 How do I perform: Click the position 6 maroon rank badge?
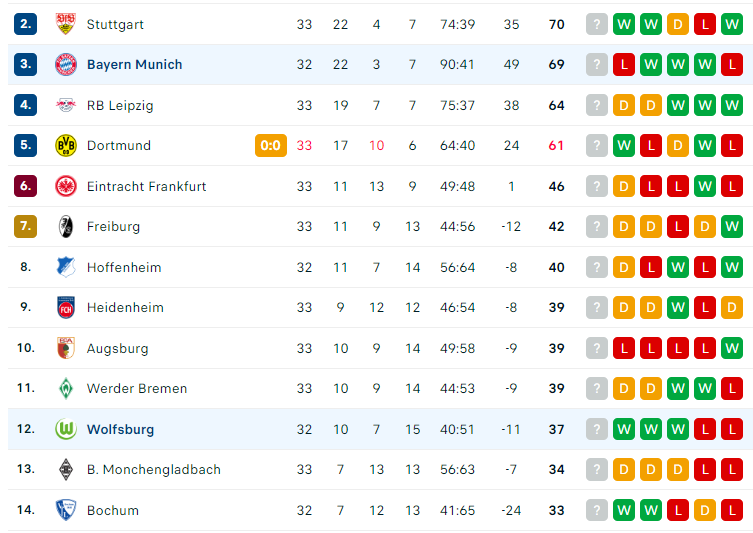tap(25, 186)
